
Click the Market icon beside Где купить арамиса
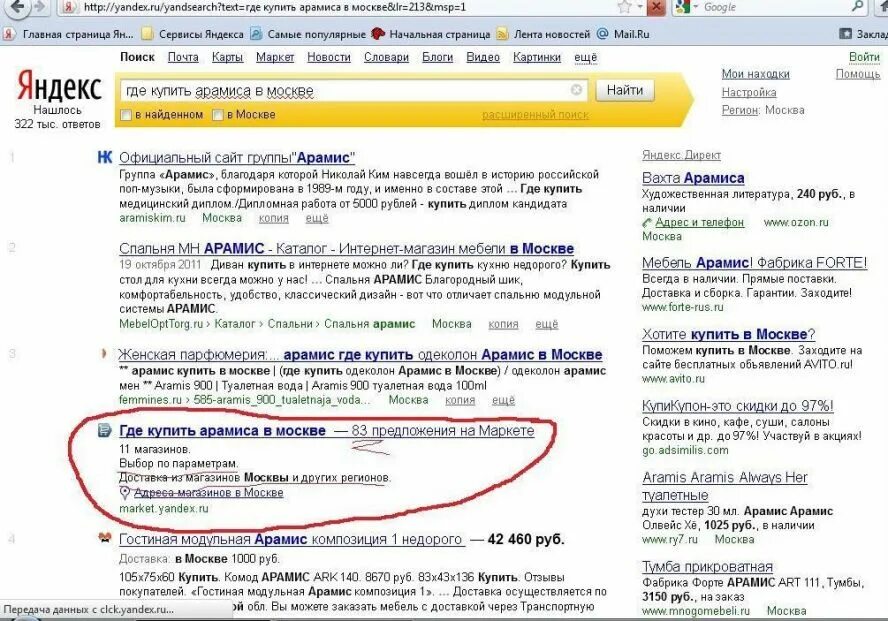(x=104, y=430)
